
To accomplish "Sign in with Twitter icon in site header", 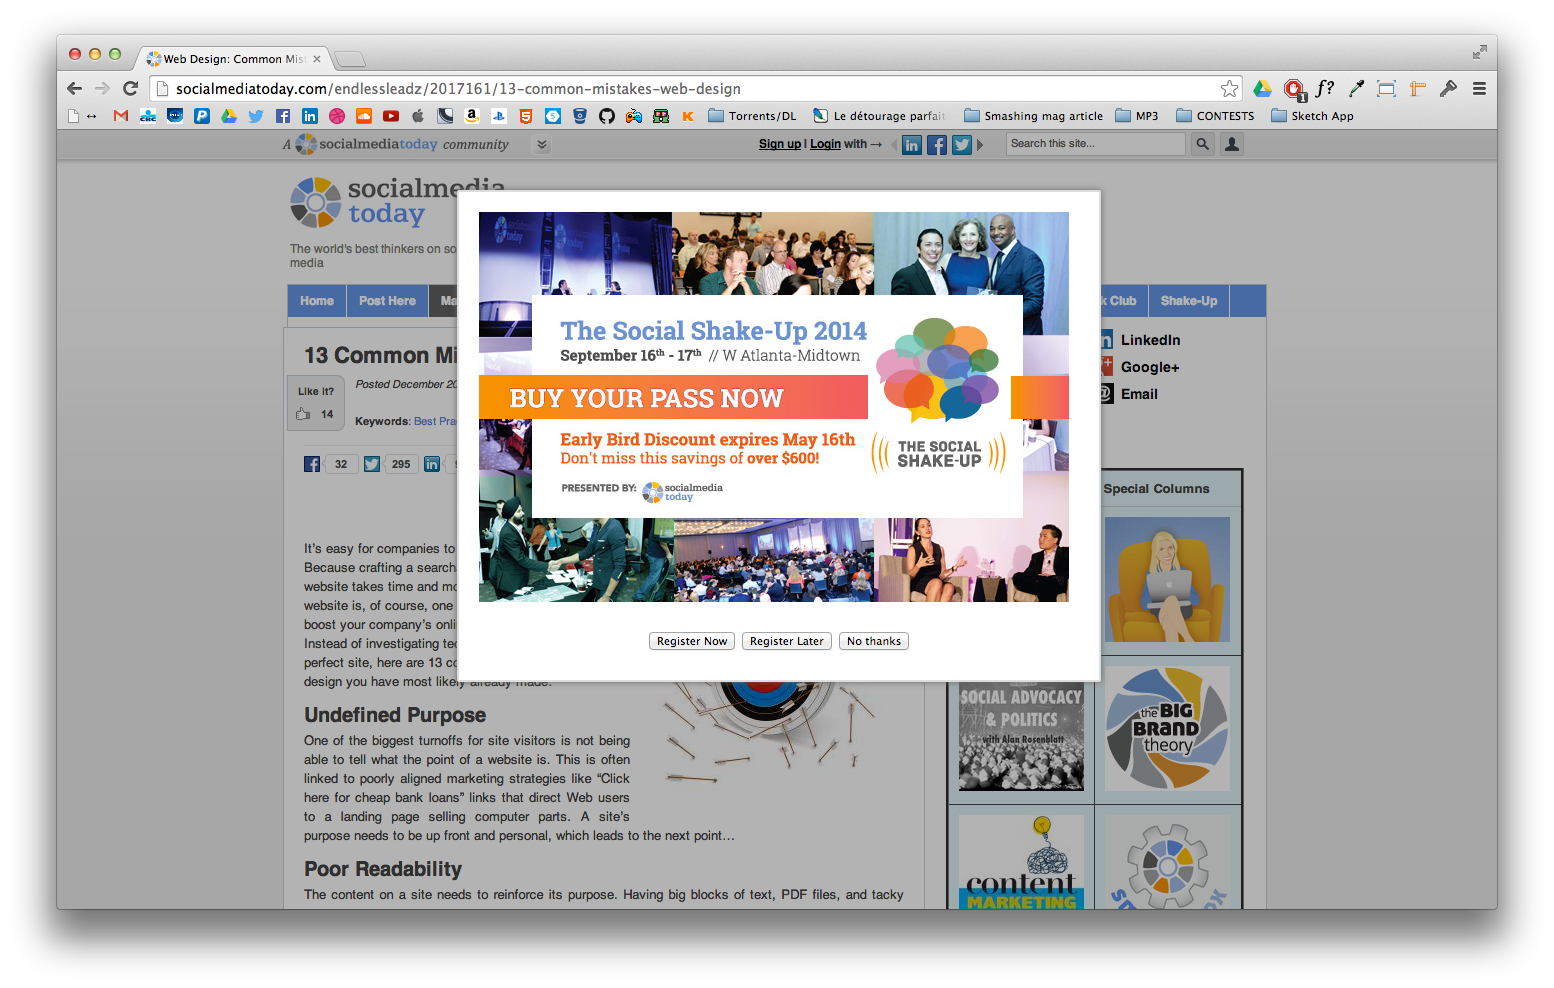I will [962, 145].
